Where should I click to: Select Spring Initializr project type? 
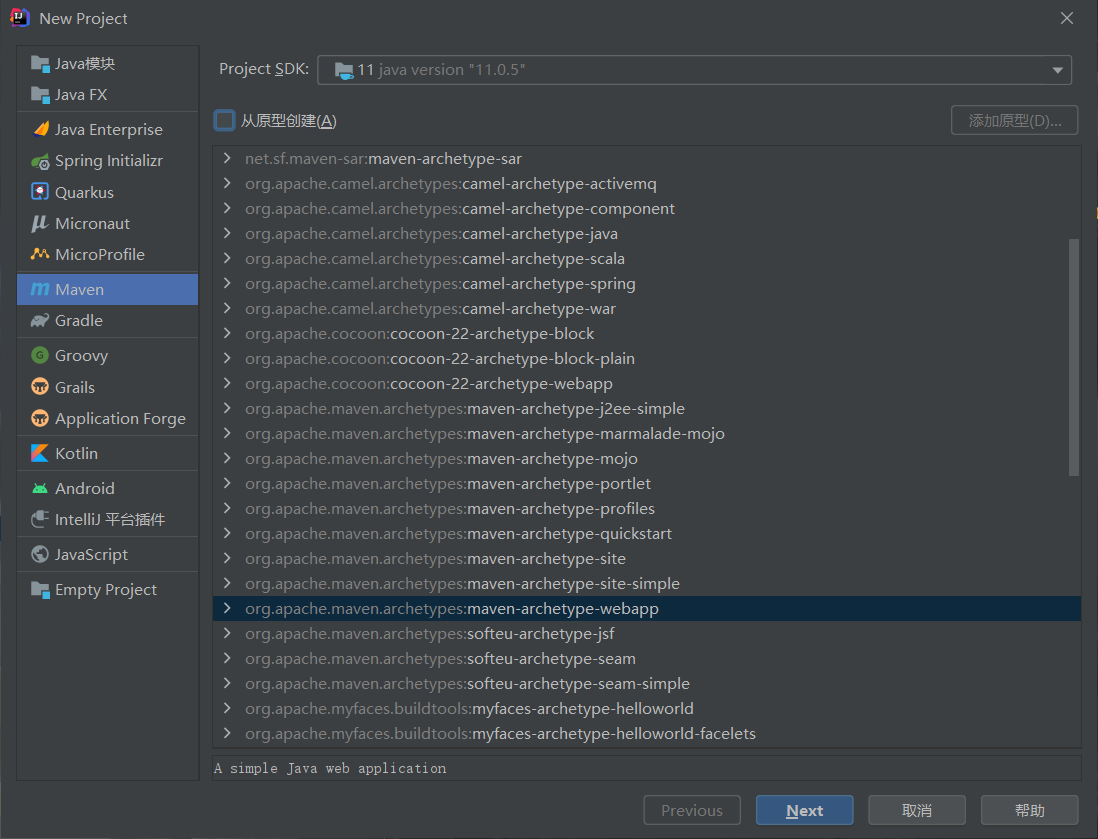pos(108,161)
